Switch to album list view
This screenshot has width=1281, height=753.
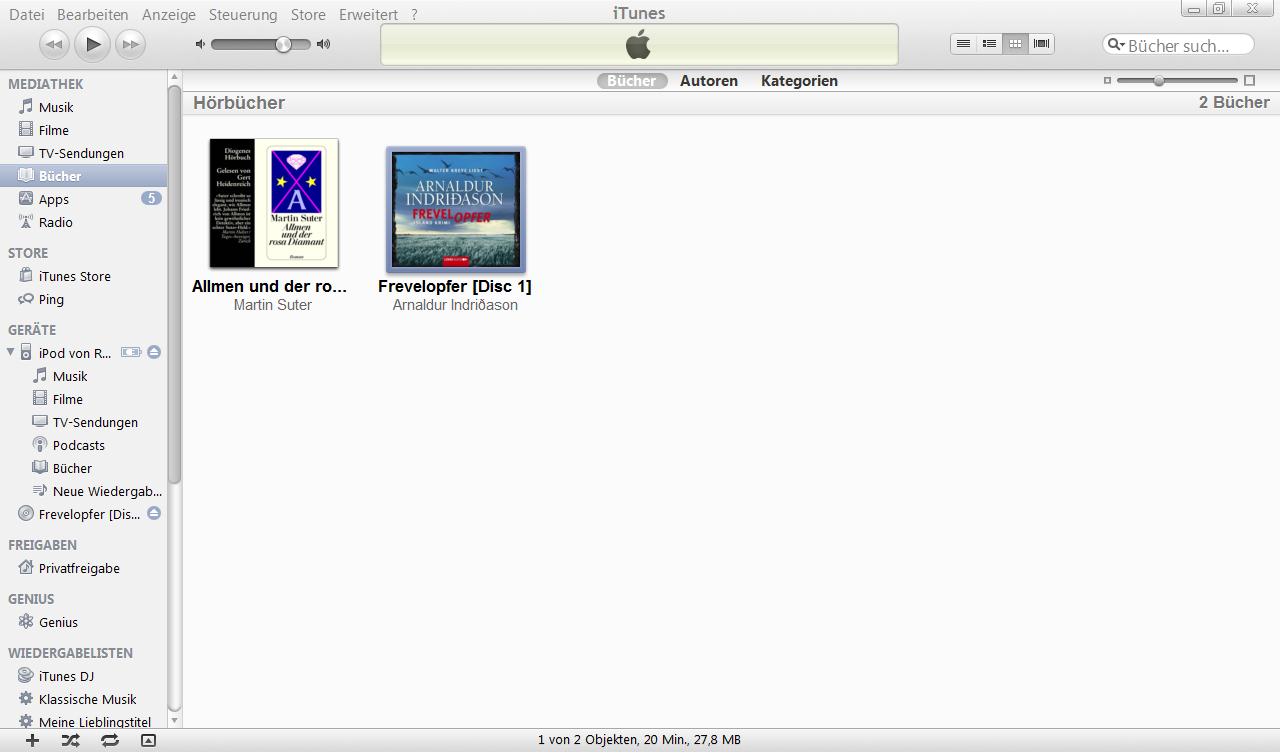pyautogui.click(x=989, y=44)
